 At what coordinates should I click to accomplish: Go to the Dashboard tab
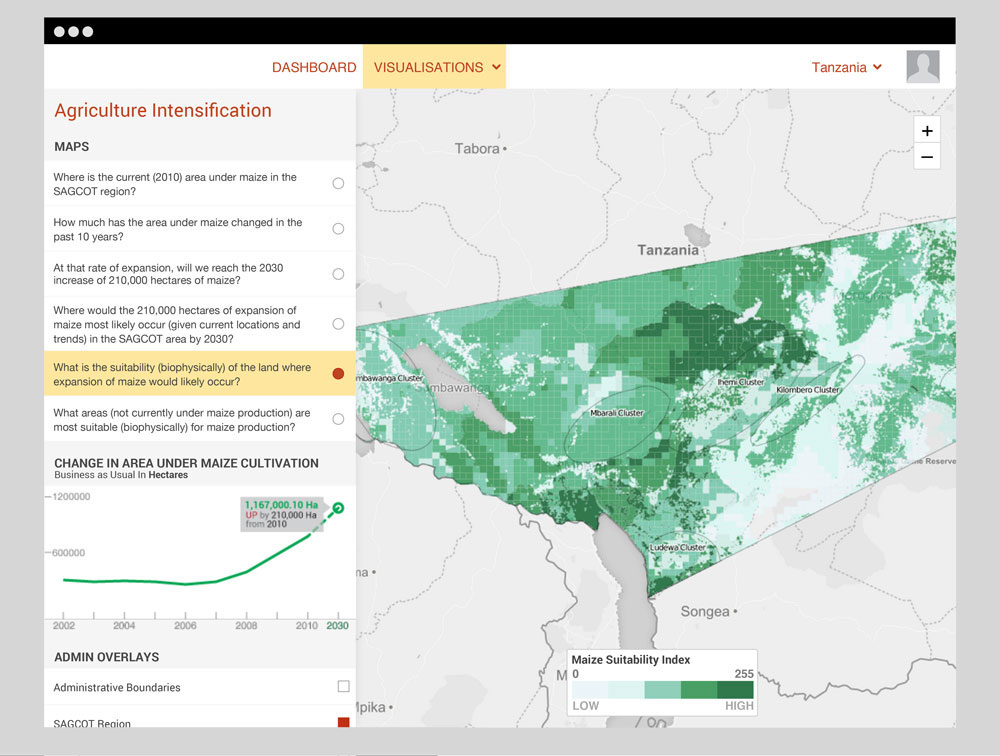pos(314,67)
